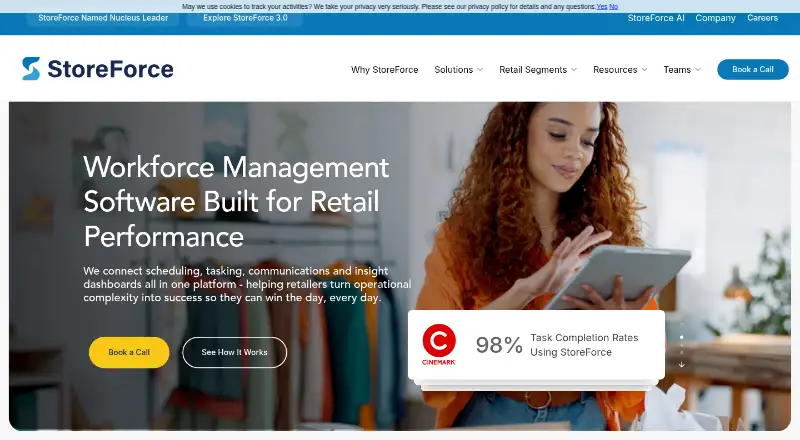Click the hero paragraph about scheduling and tasking

(247, 284)
